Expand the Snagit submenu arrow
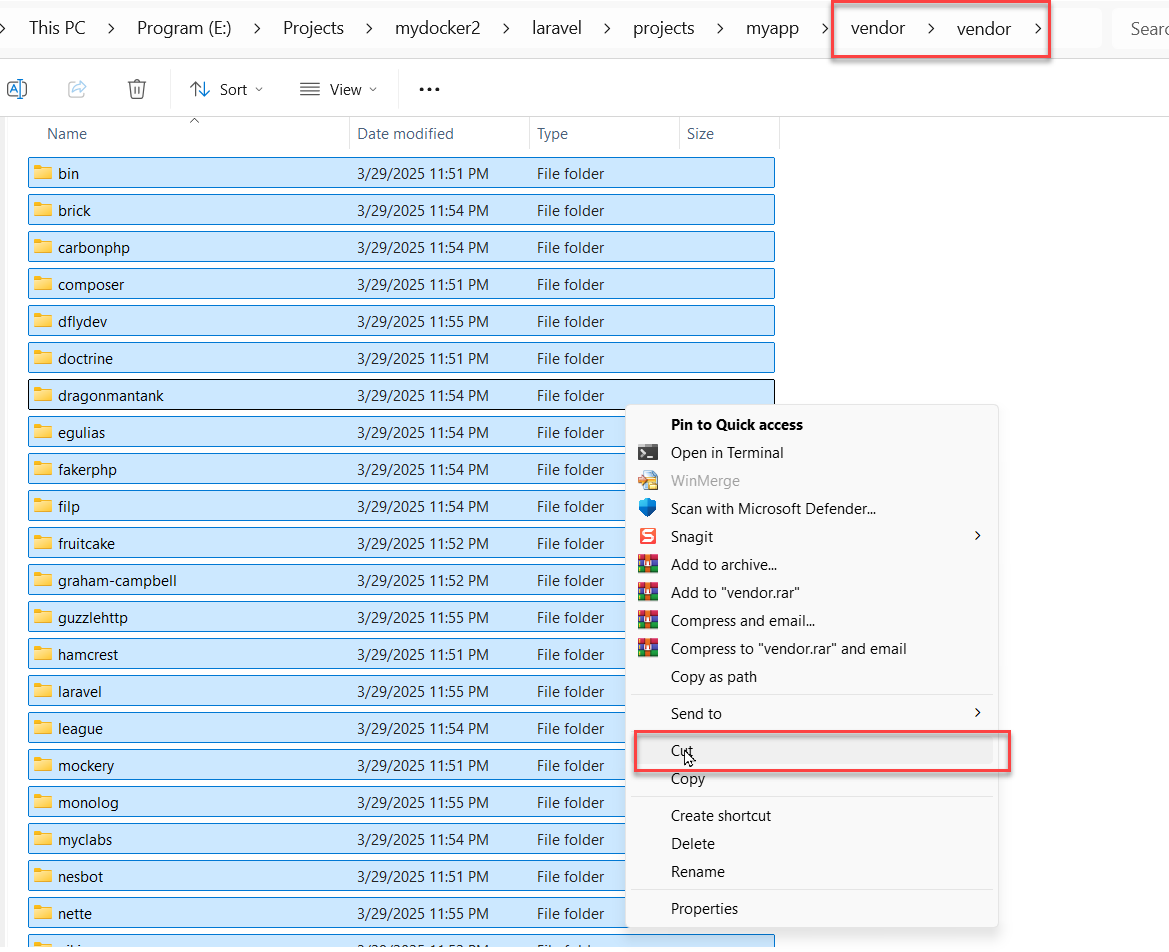 click(x=977, y=536)
